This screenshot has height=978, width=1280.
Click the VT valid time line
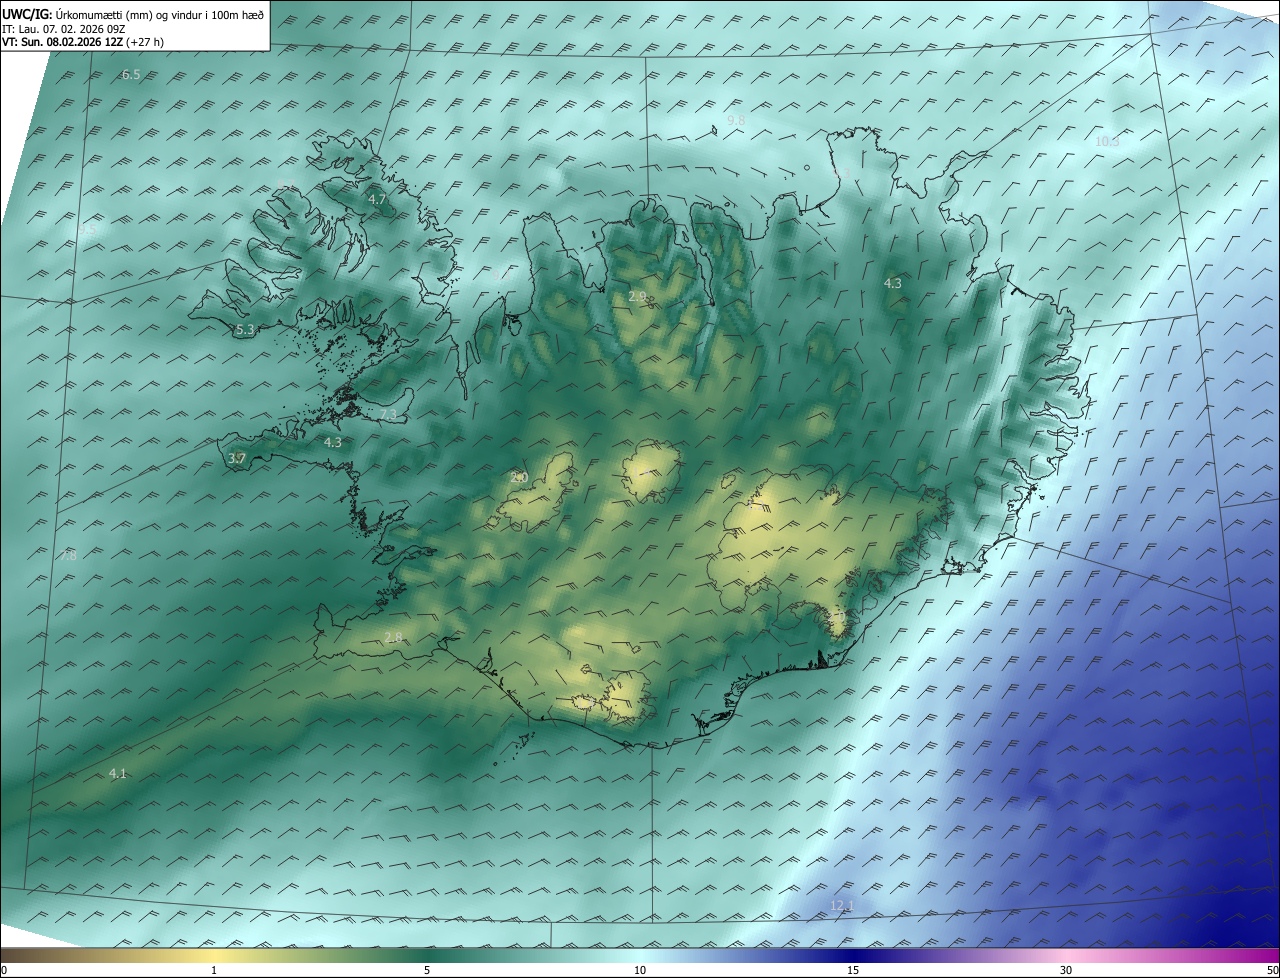tap(83, 42)
